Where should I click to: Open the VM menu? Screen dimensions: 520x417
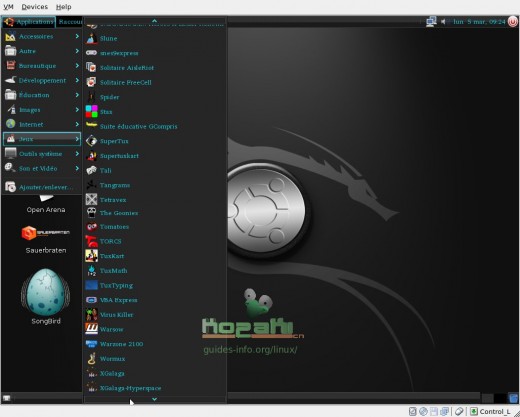pyautogui.click(x=8, y=7)
